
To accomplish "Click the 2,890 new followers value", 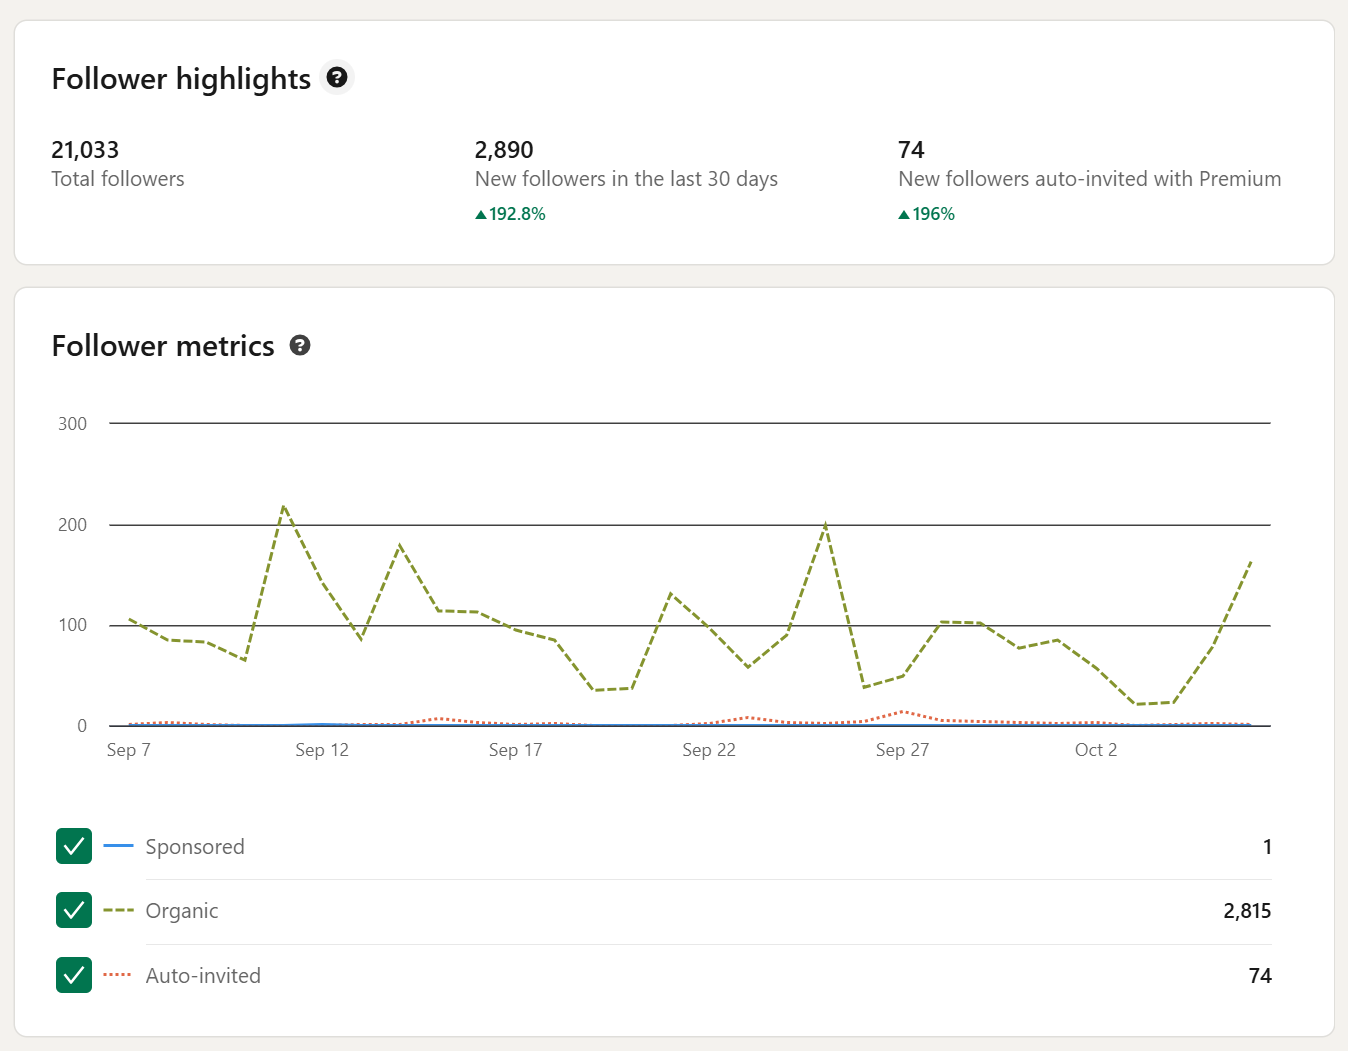I will click(x=504, y=150).
